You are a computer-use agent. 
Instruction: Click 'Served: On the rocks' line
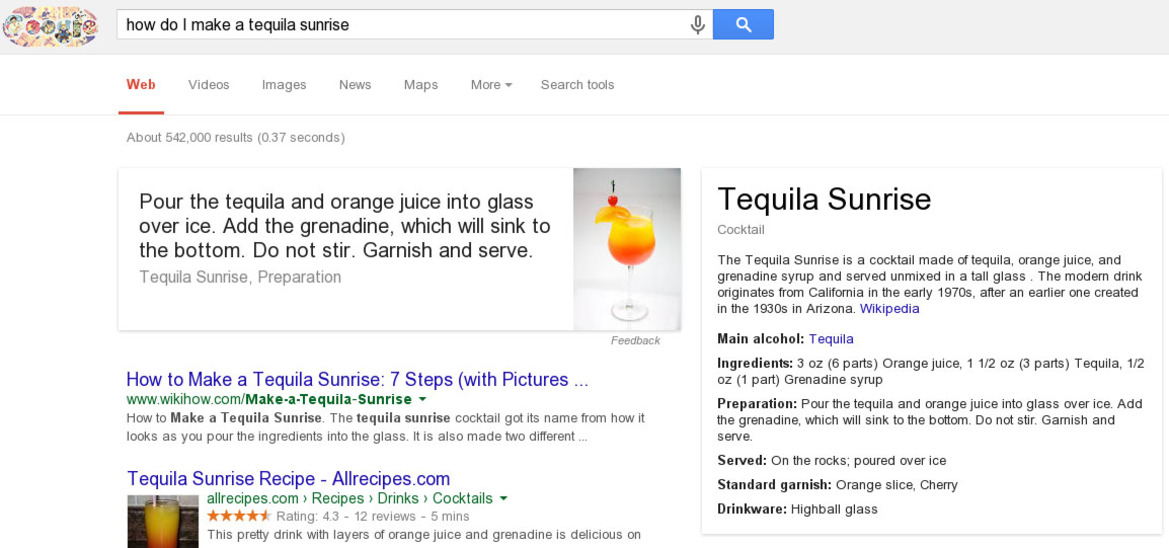832,460
